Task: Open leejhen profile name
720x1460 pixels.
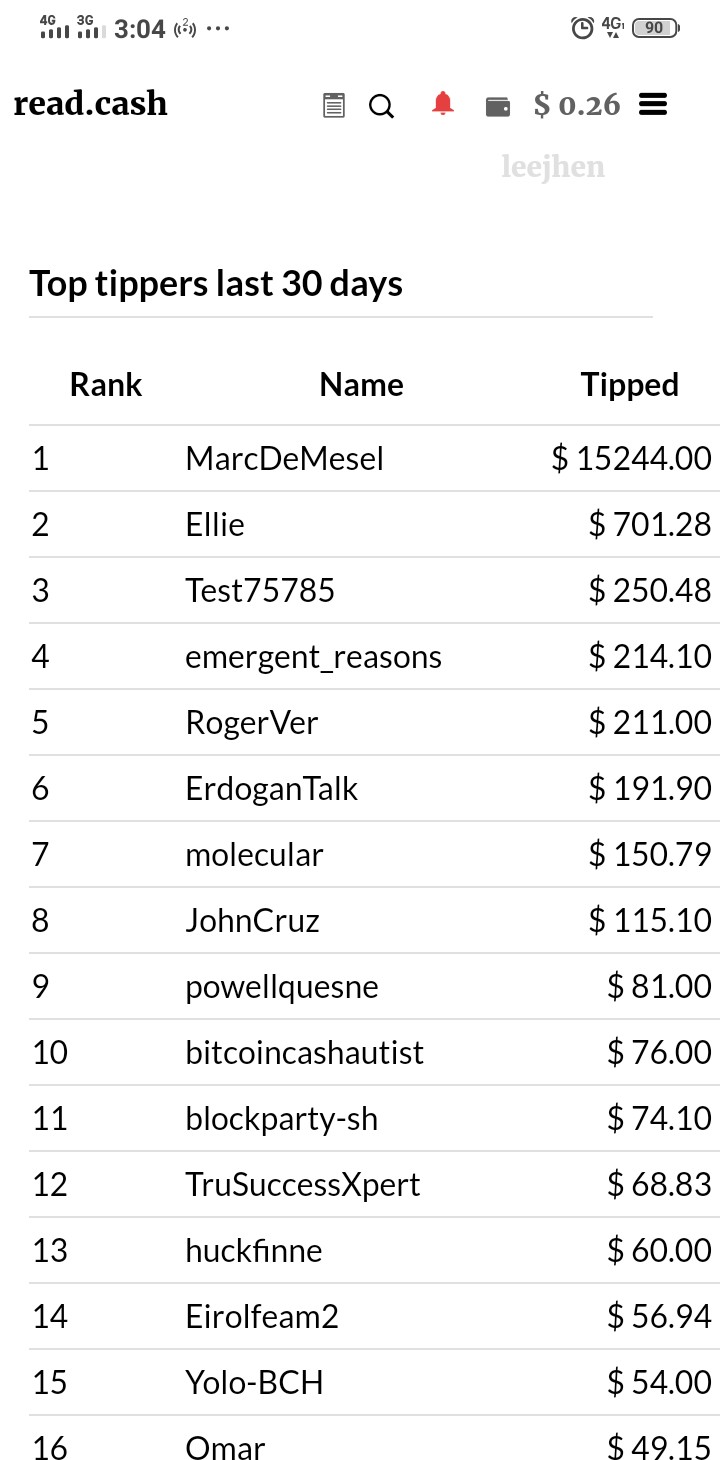Action: click(553, 166)
